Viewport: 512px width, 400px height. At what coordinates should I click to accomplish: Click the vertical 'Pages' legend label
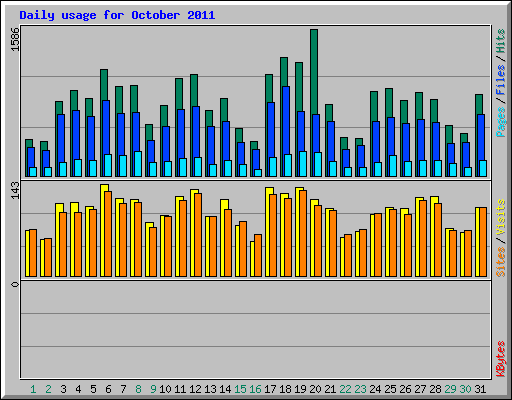(x=501, y=122)
